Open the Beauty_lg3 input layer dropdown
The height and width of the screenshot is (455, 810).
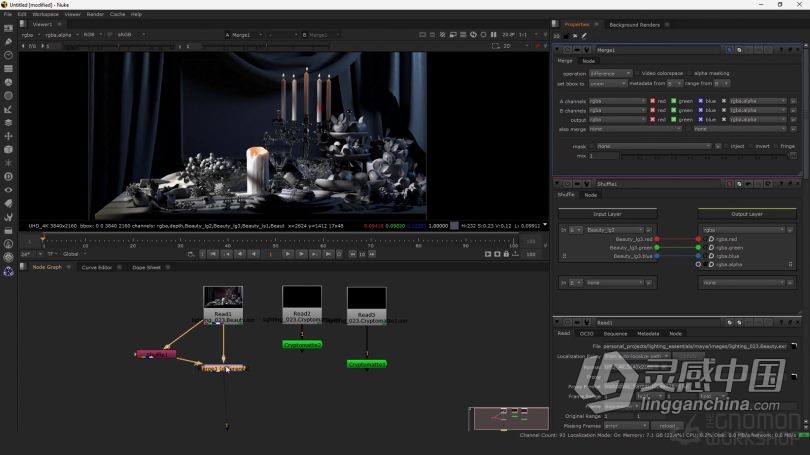[x=614, y=230]
